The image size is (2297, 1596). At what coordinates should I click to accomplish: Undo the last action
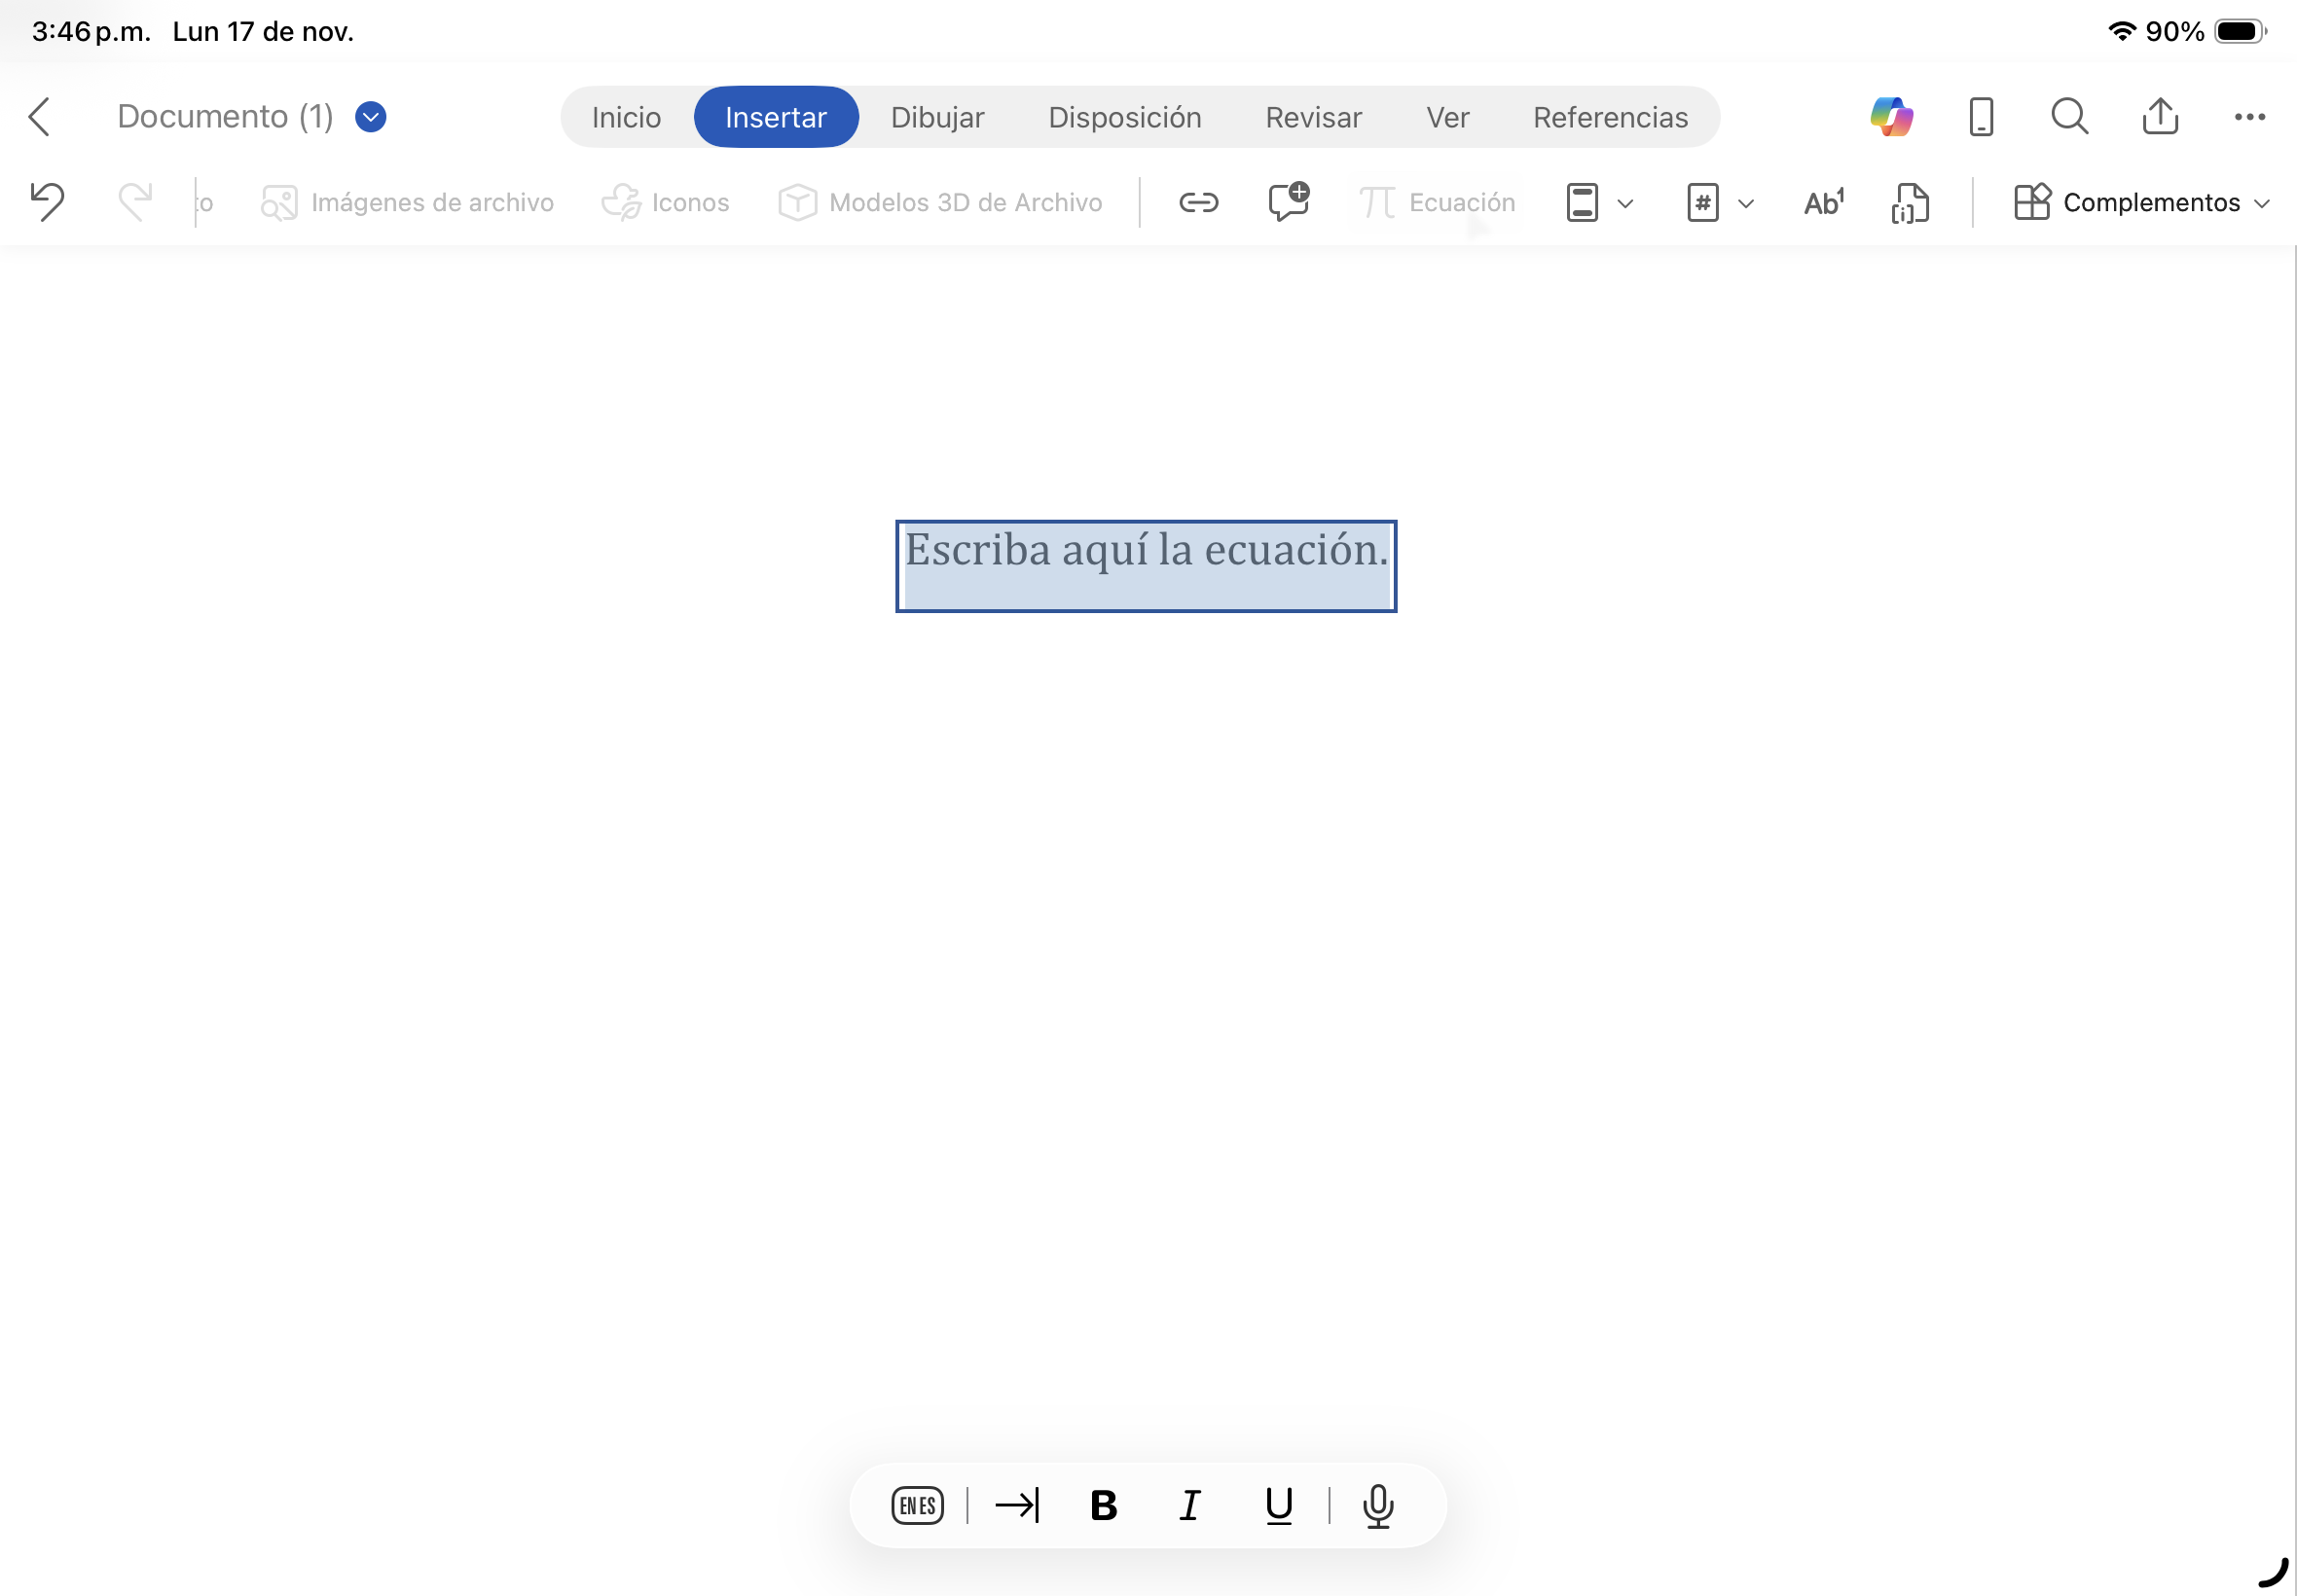(x=48, y=202)
